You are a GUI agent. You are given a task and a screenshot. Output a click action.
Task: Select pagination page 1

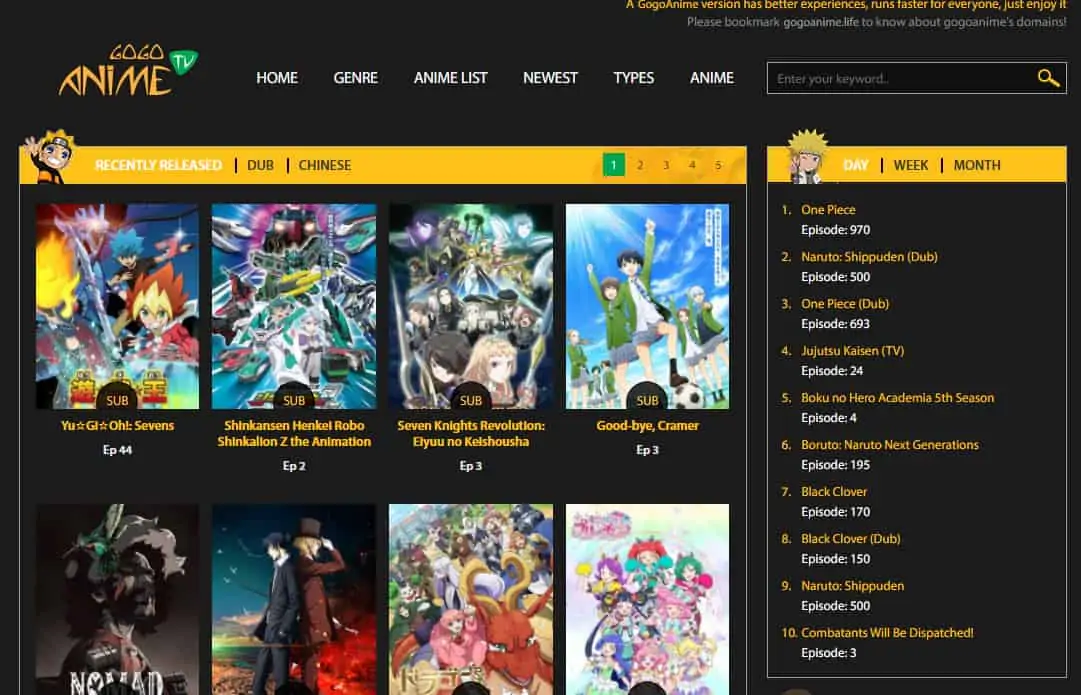coord(614,165)
